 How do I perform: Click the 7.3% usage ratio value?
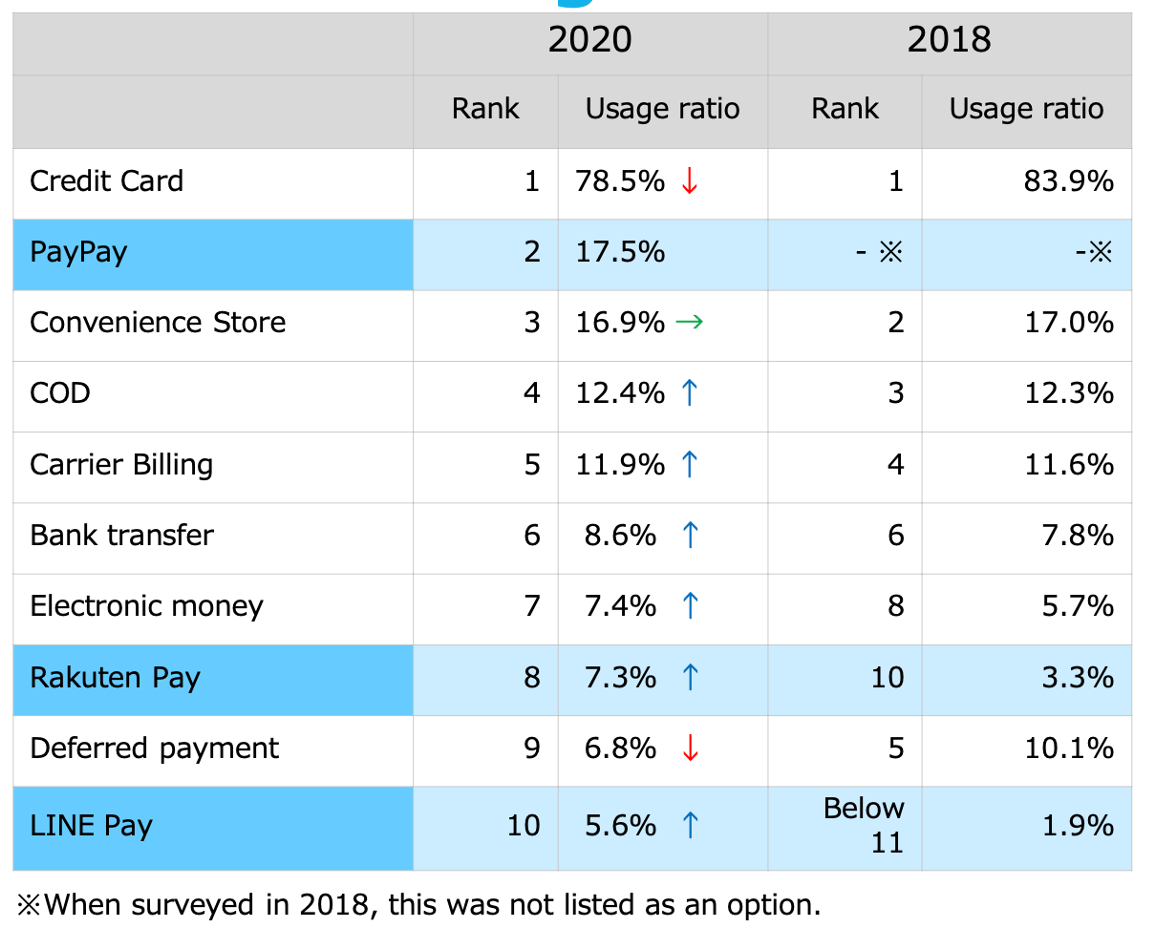coord(620,677)
